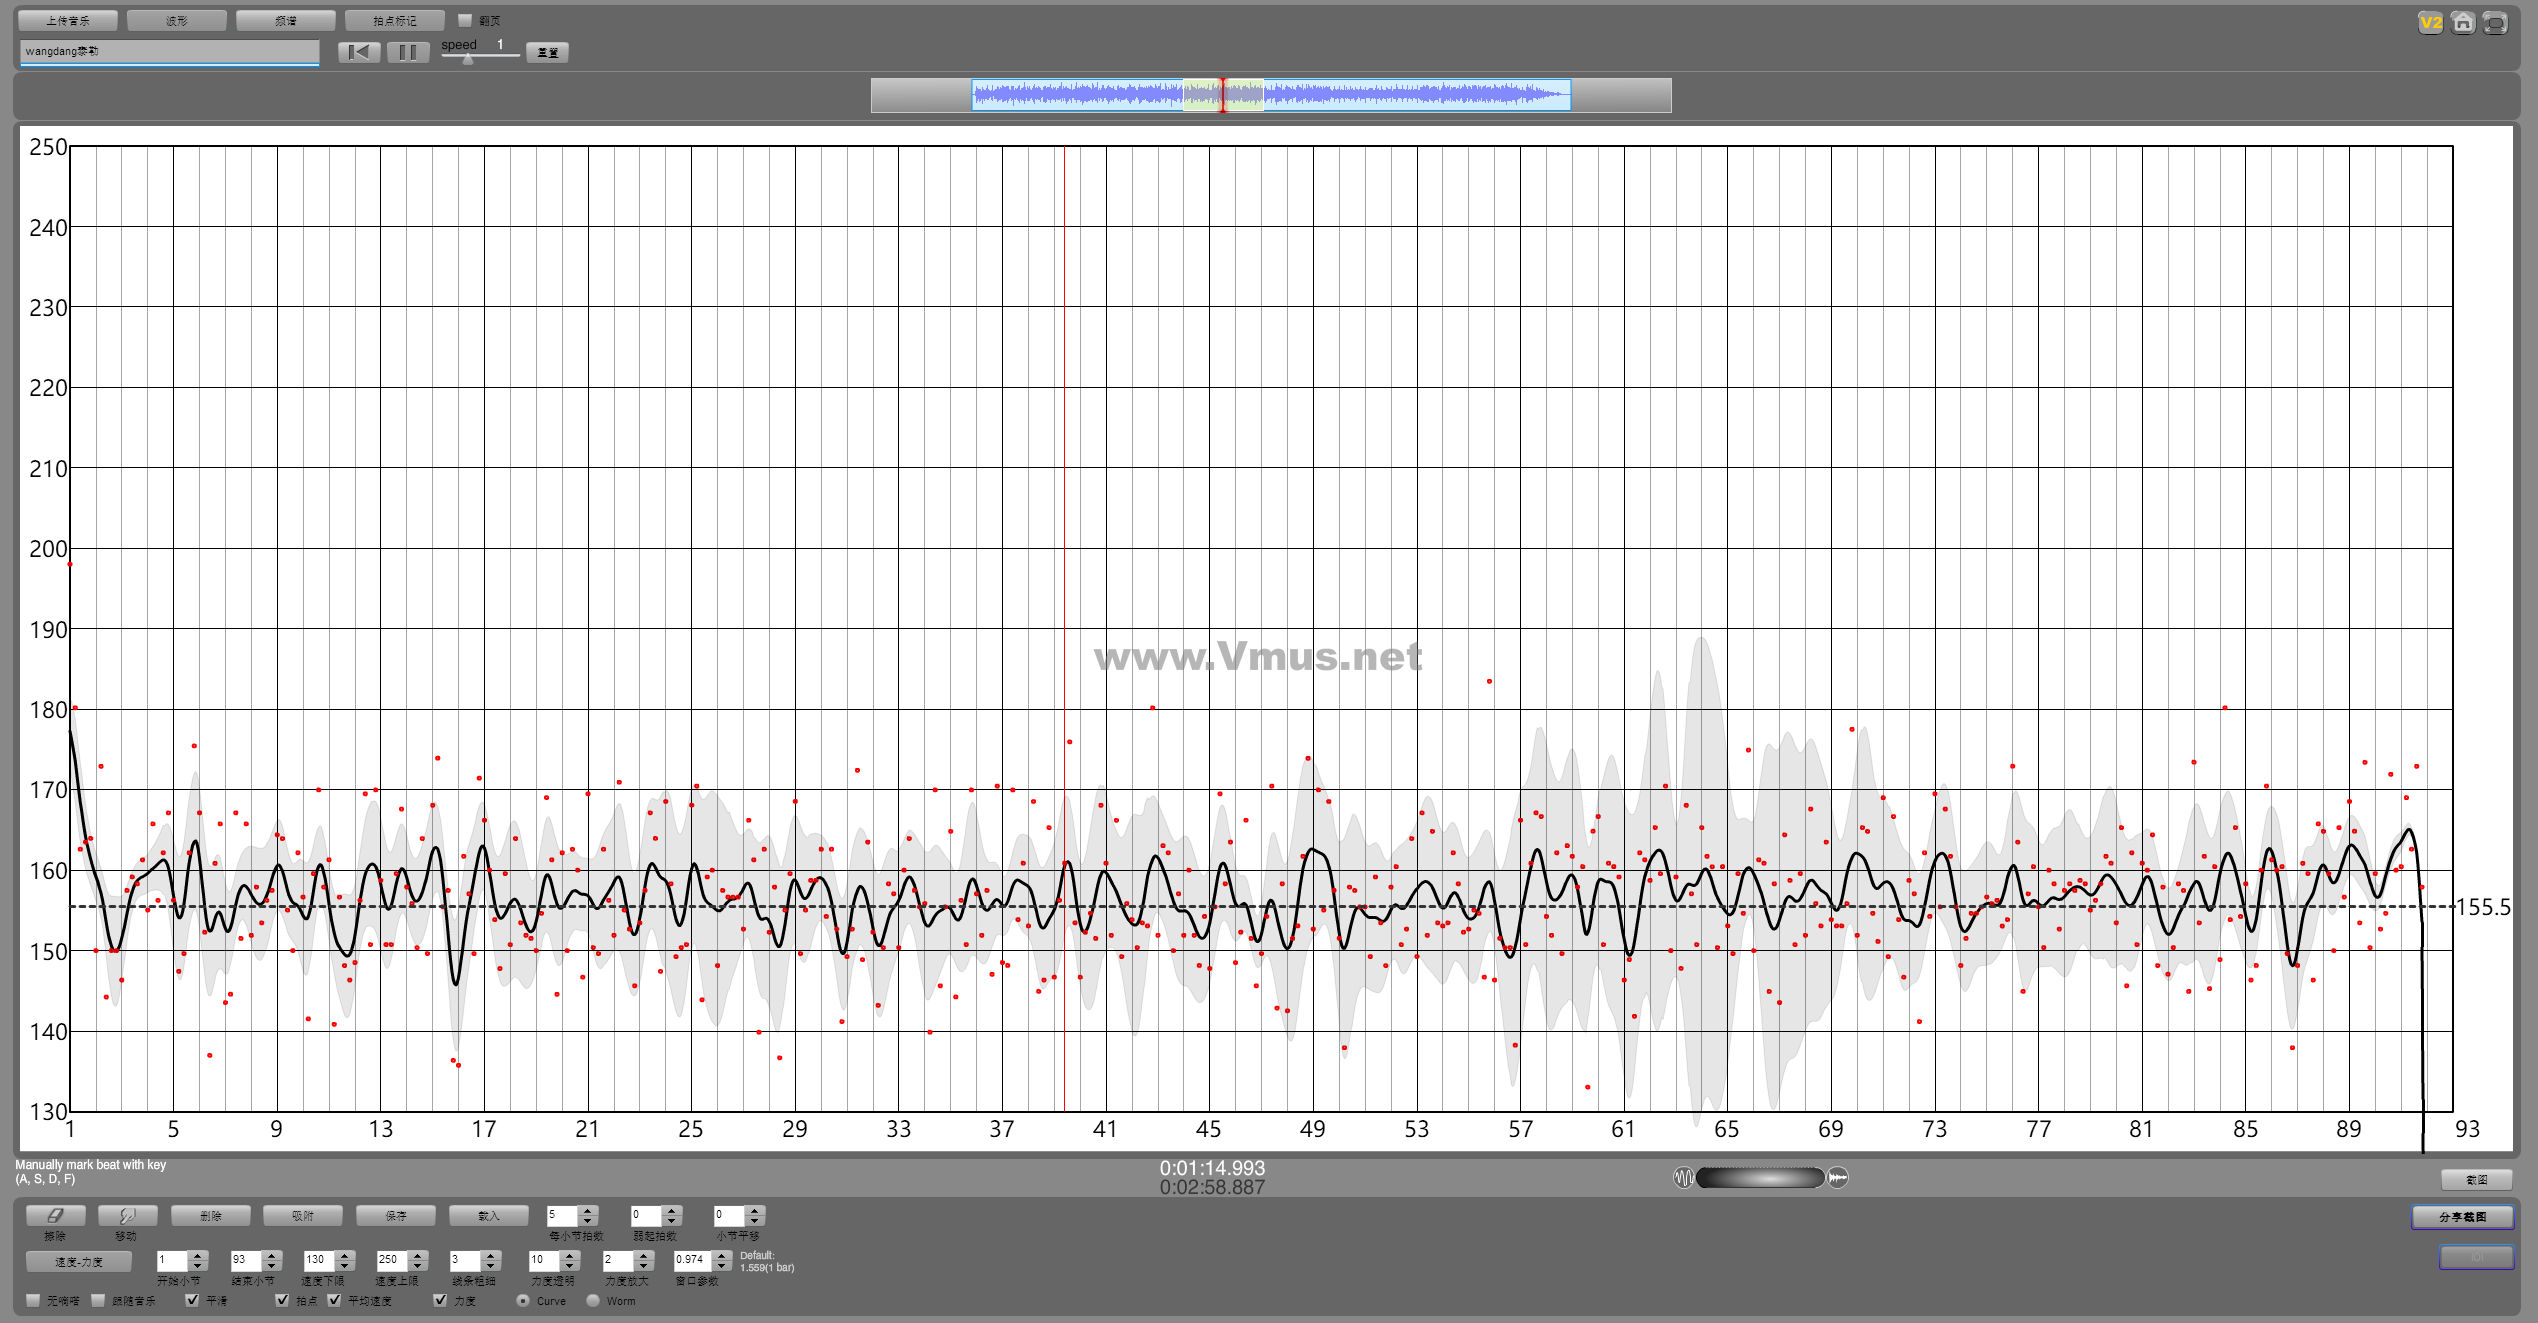Click the sine wave zoom-out icon
Screen dimensions: 2538x1323
coord(1683,1177)
